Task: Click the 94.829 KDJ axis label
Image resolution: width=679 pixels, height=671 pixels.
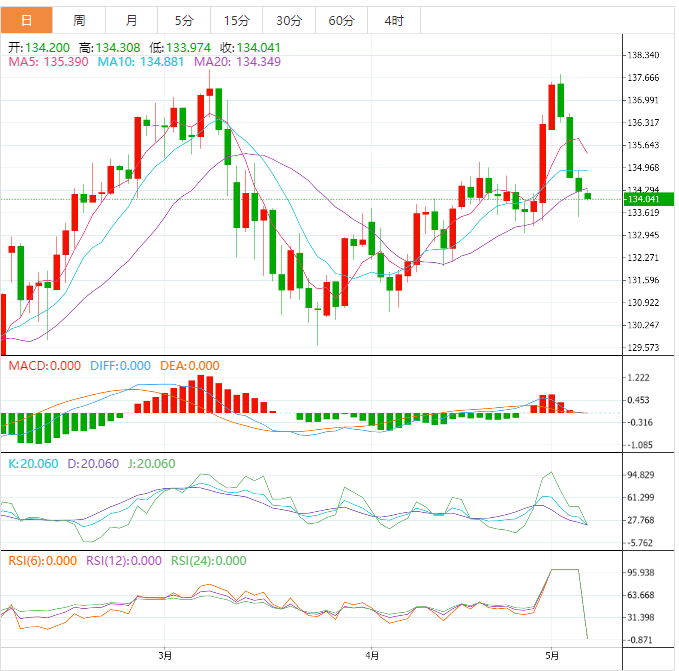Action: (641, 475)
